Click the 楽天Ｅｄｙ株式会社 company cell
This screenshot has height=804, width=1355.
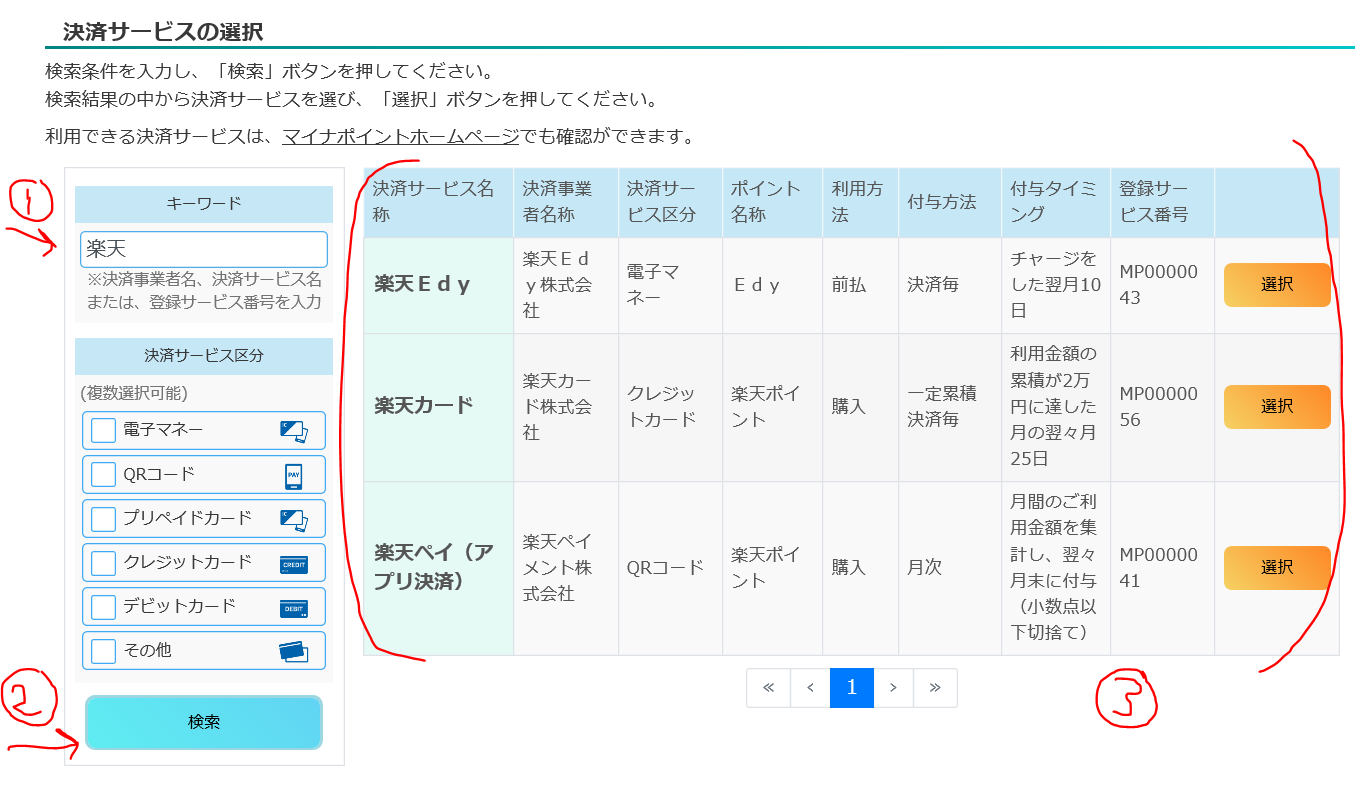pos(566,285)
